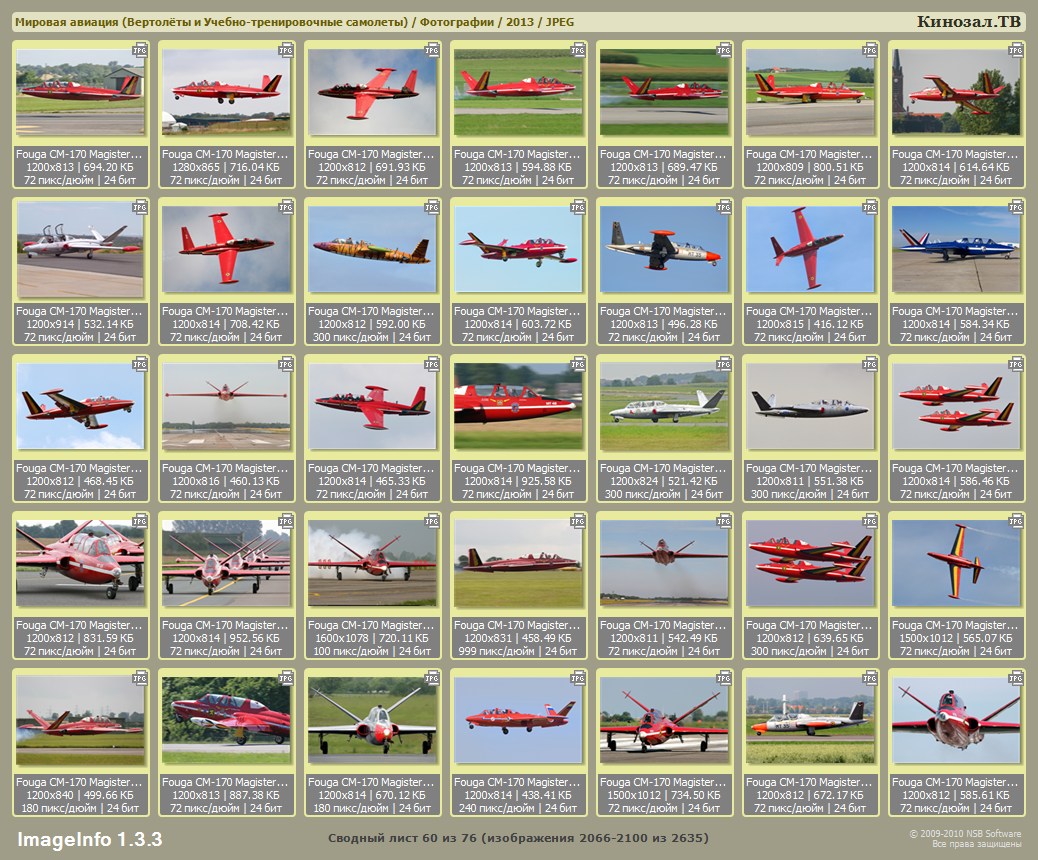
Task: Click JPG badge on the 1600x1078 smoke-trail photo
Action: point(432,520)
